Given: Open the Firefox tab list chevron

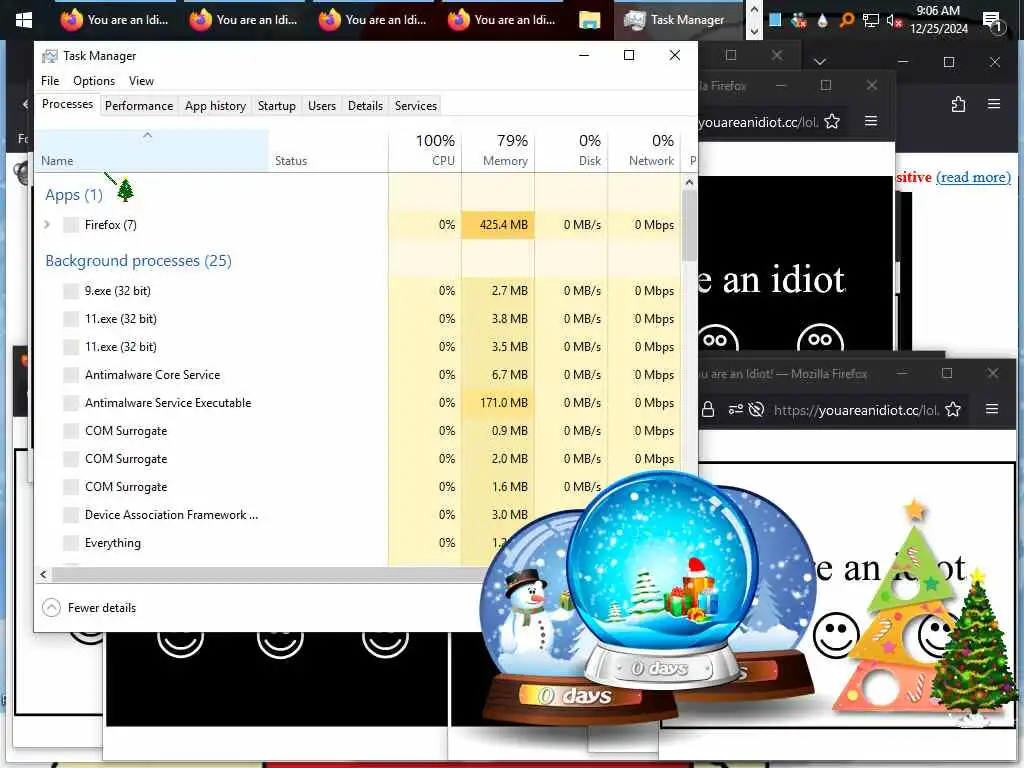Looking at the screenshot, I should [x=820, y=61].
